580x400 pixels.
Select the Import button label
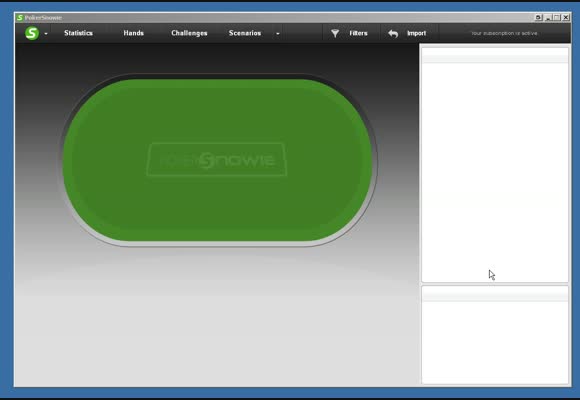tap(417, 33)
